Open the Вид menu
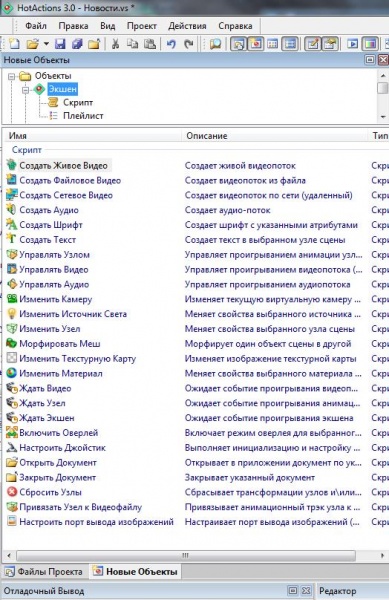 (x=107, y=26)
